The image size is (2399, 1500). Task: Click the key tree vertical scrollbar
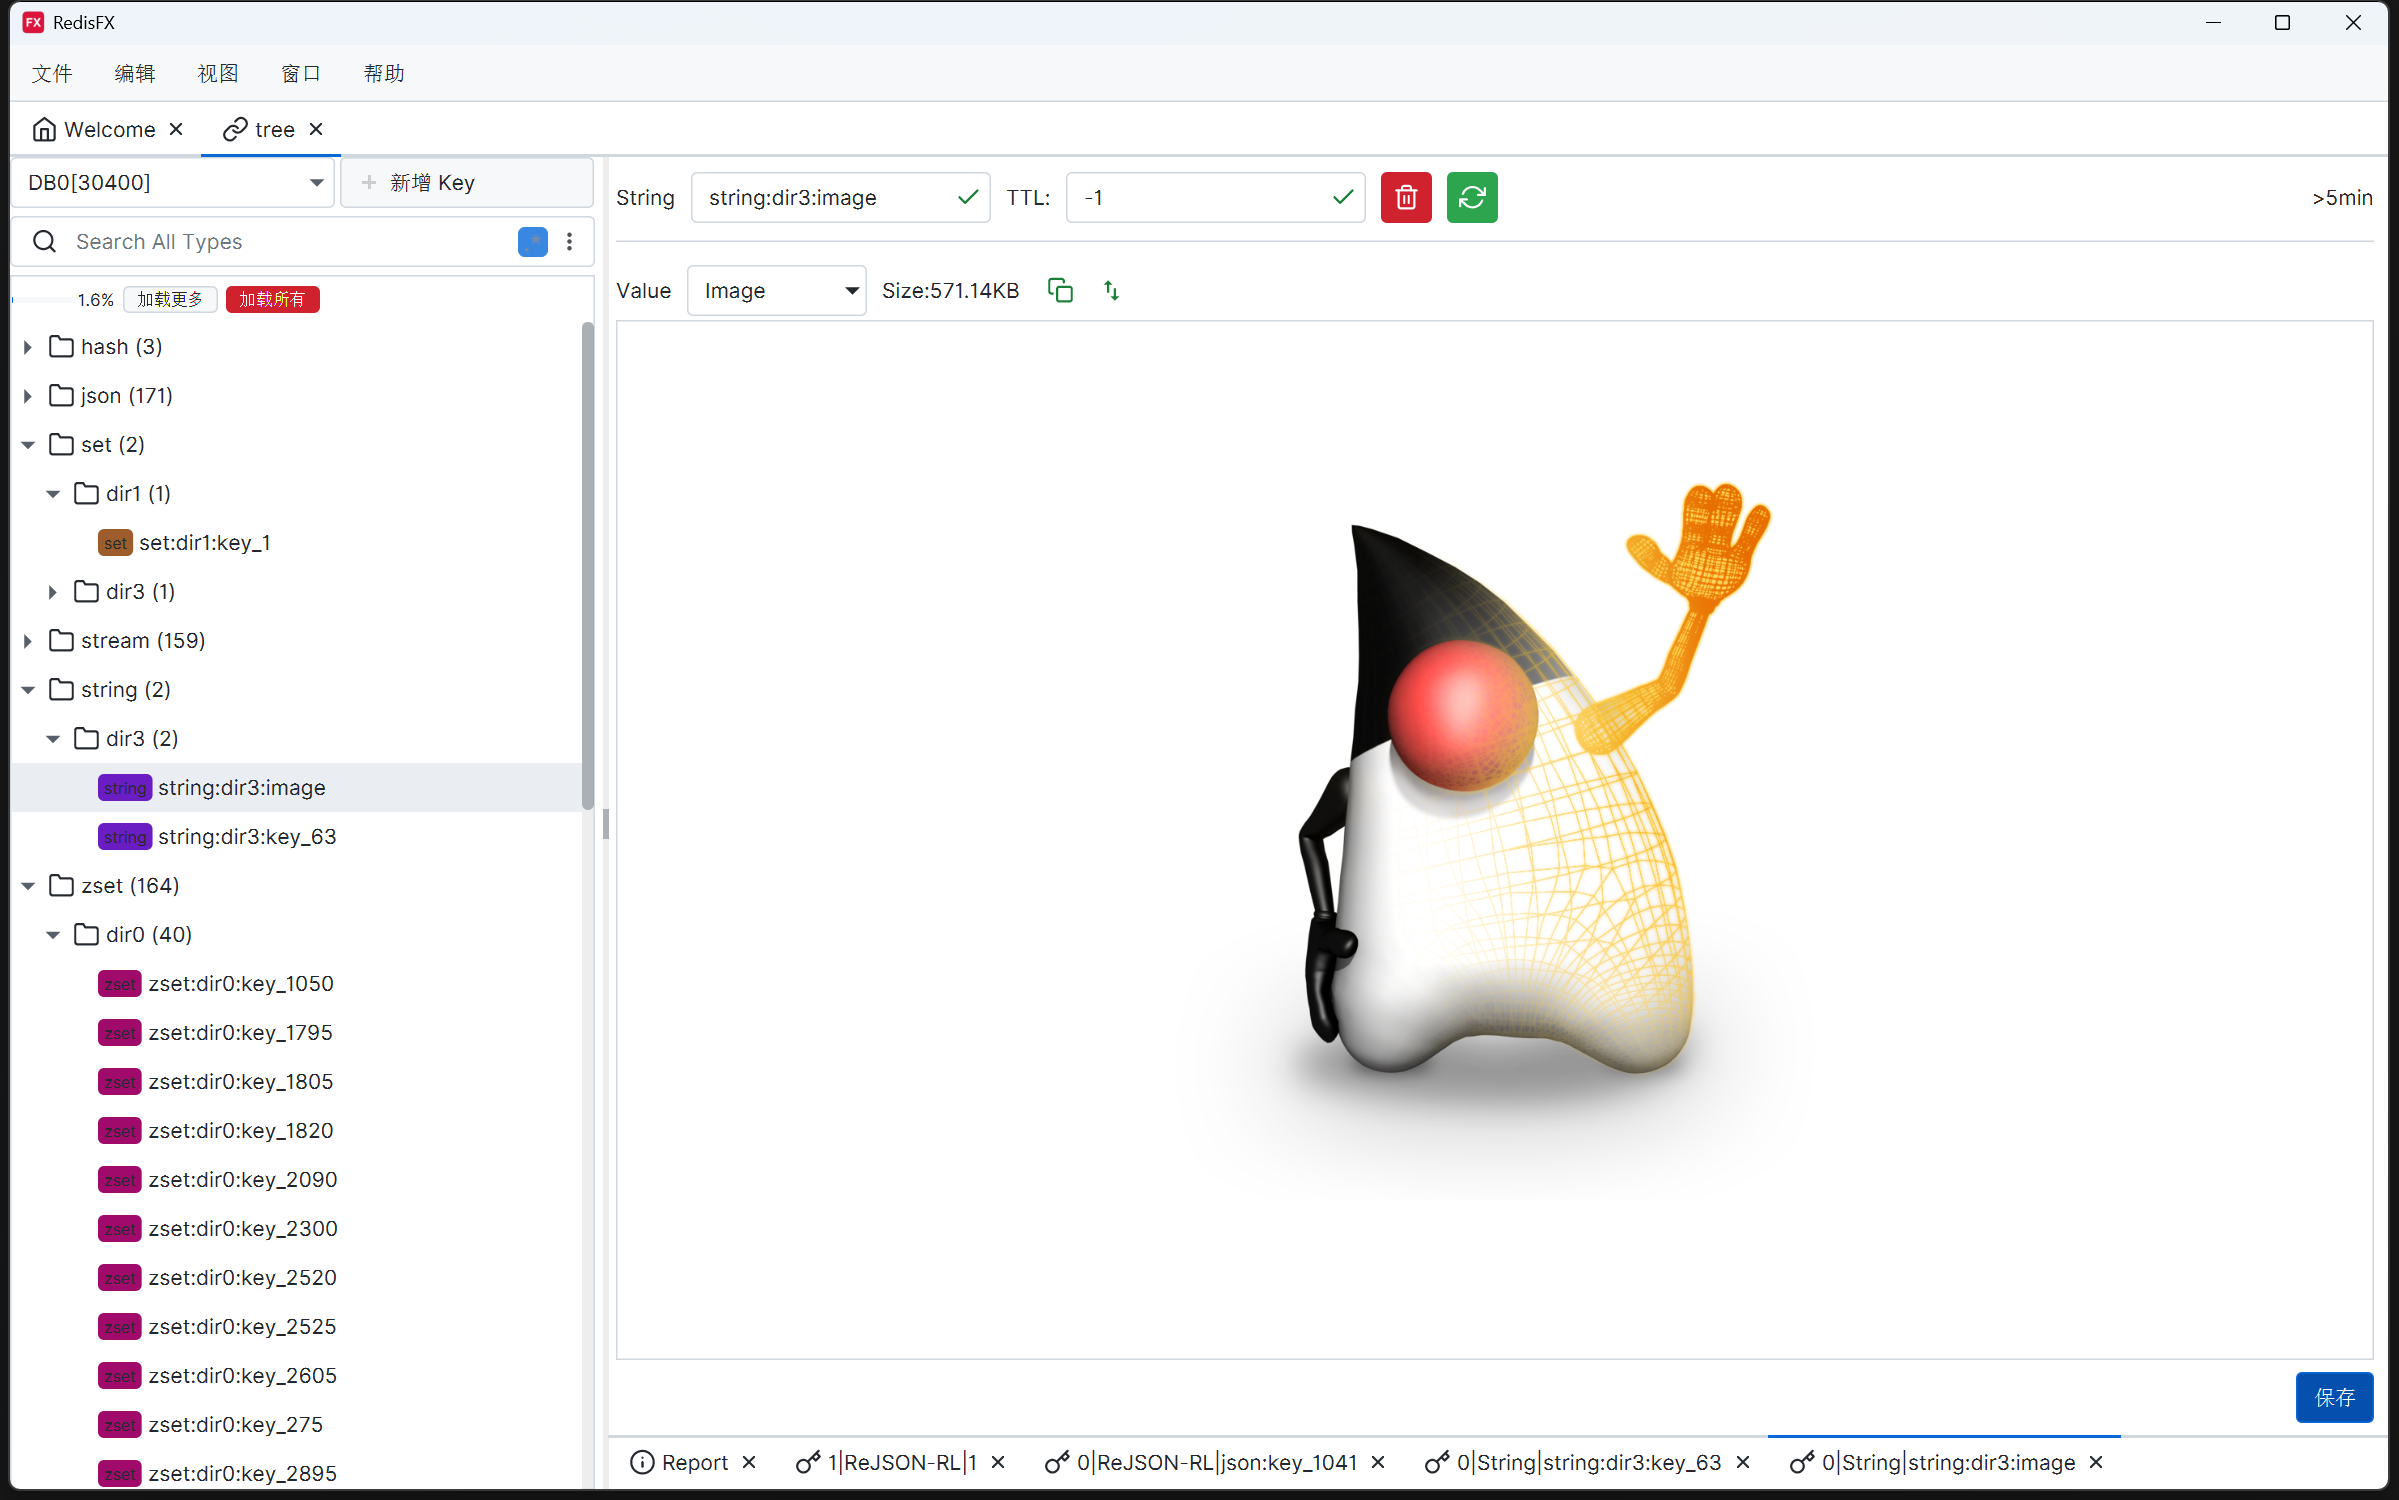(x=587, y=565)
